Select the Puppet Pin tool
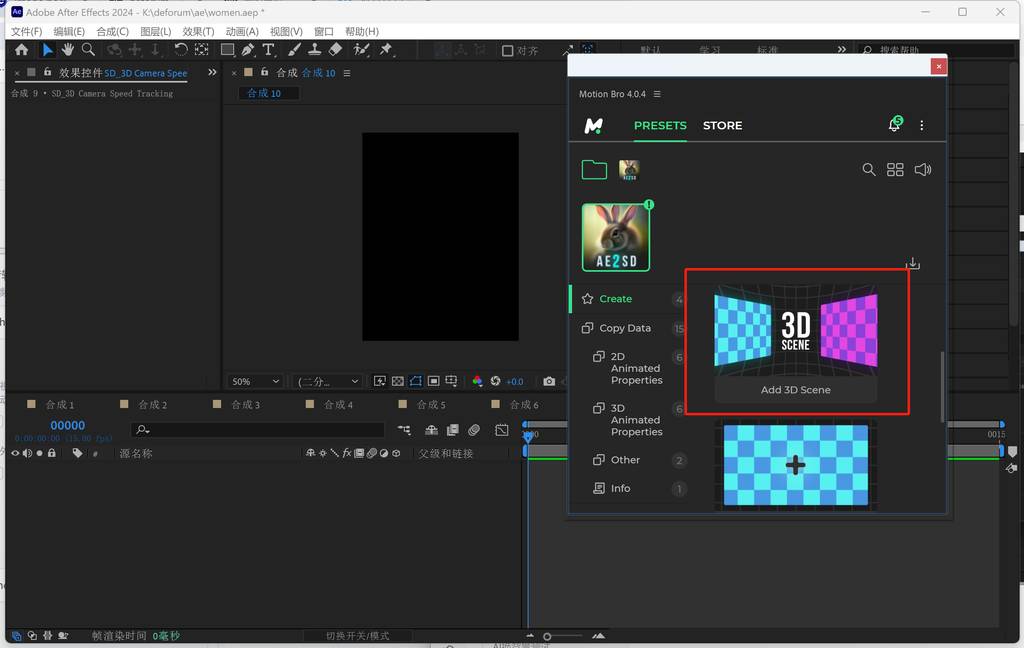This screenshot has height=648, width=1024. [386, 50]
